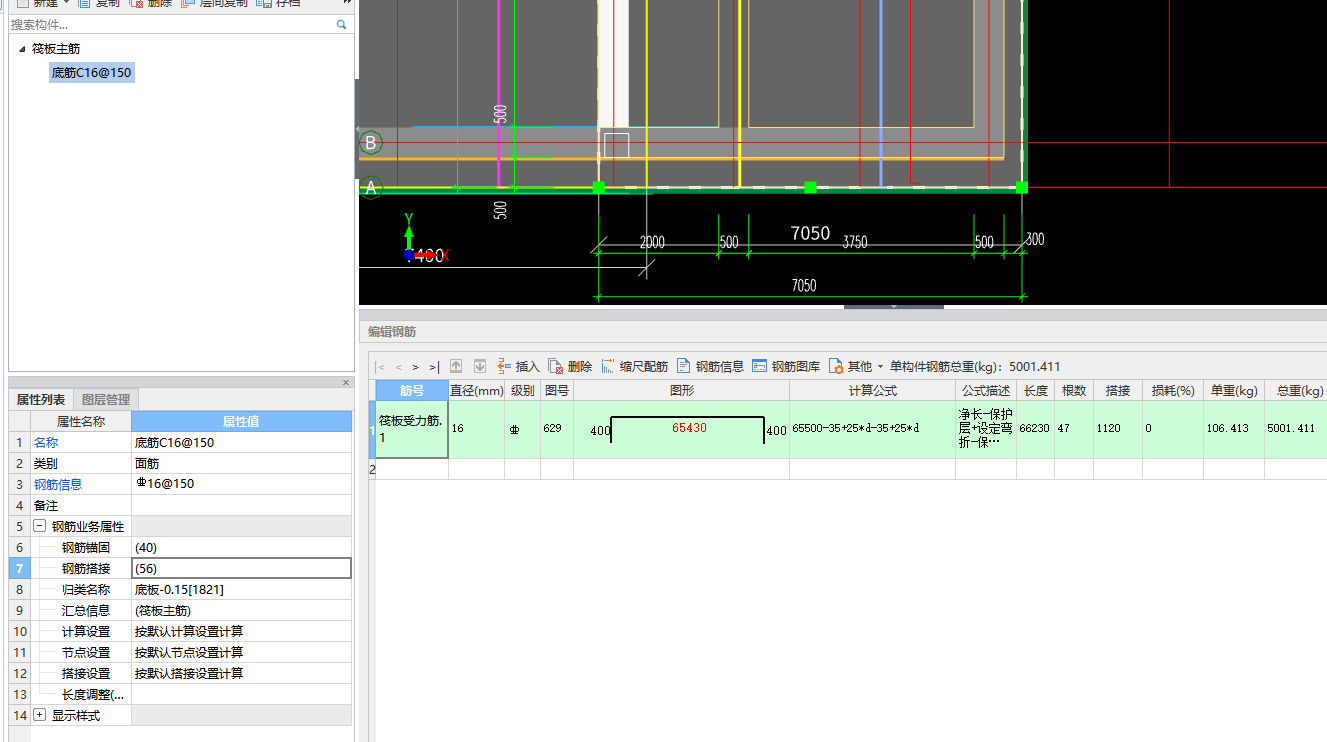This screenshot has height=742, width=1327.
Task: Select 长度调整 property row
Action: tap(181, 694)
